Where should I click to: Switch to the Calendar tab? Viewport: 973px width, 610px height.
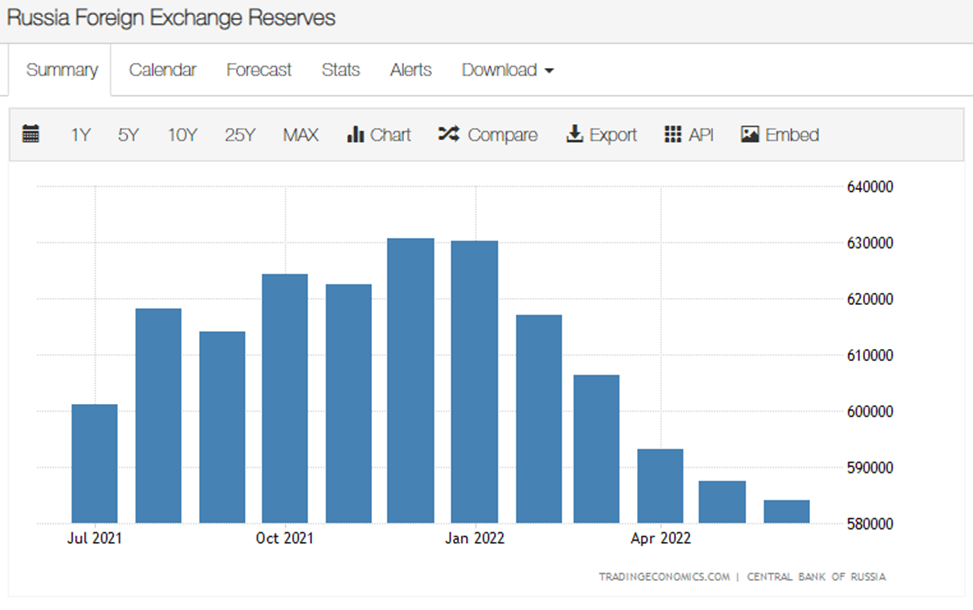click(x=163, y=70)
